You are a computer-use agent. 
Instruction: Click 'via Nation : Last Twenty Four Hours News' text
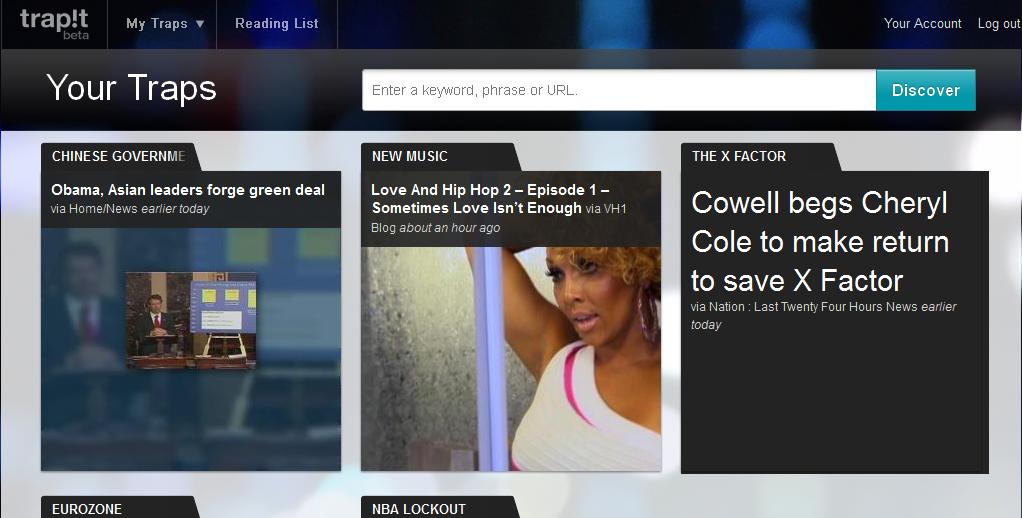tap(804, 307)
